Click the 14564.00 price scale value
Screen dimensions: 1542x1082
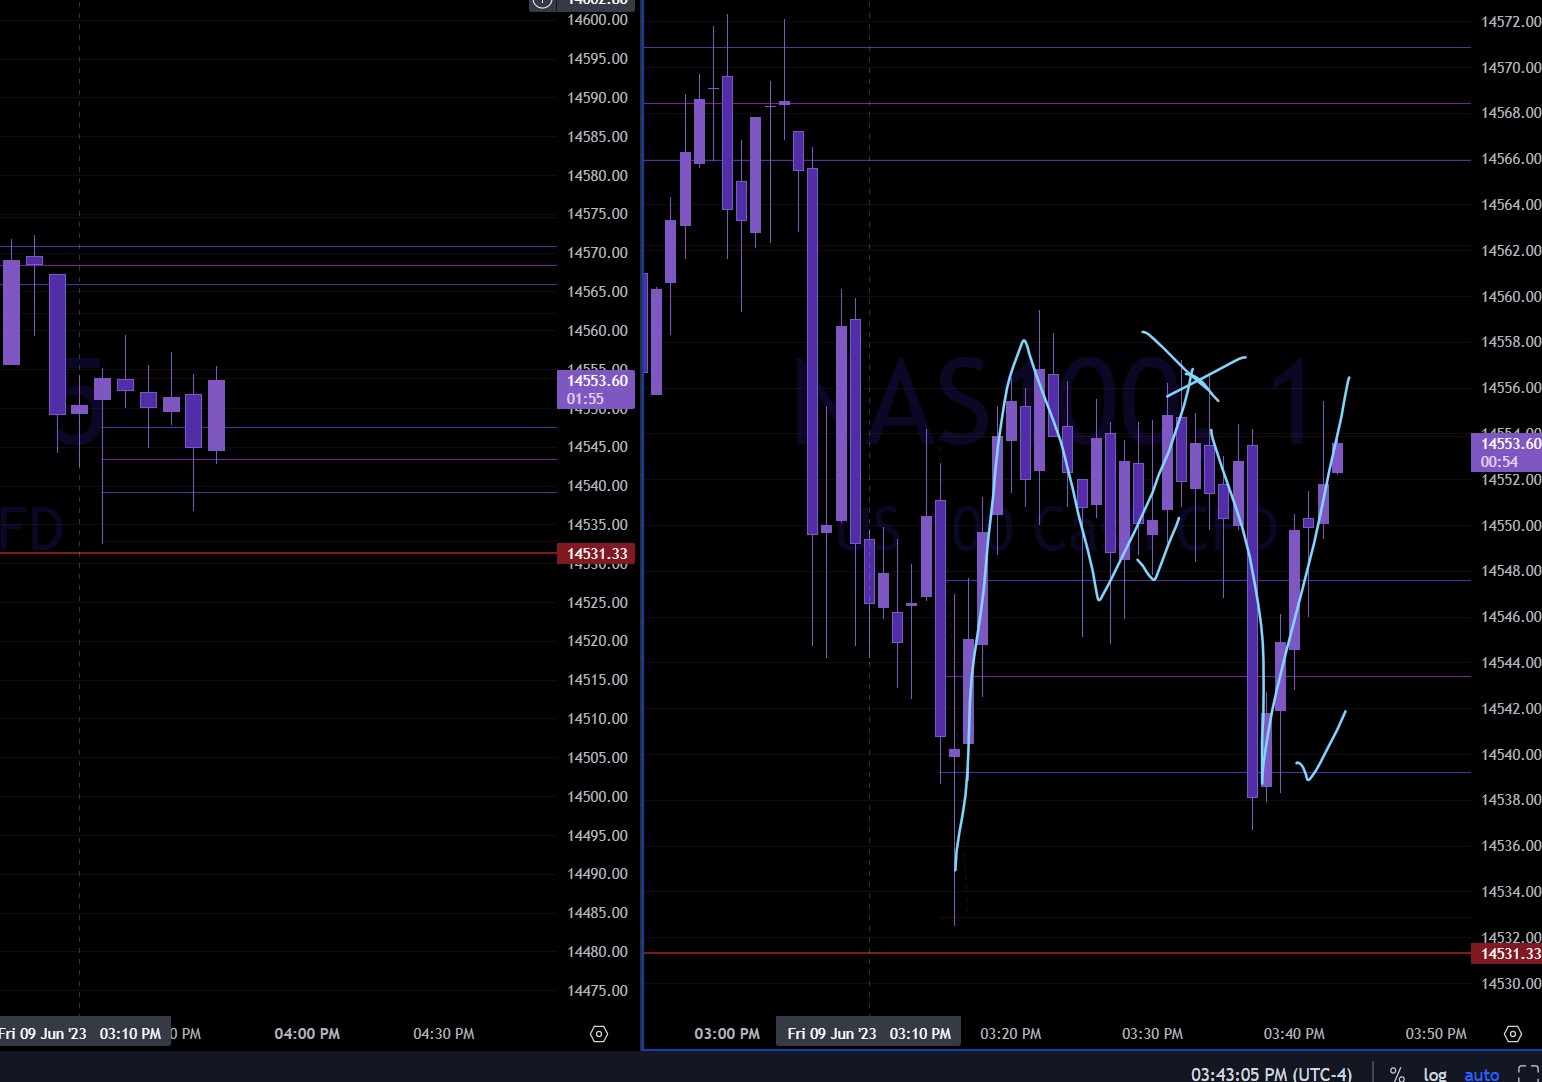click(1511, 204)
